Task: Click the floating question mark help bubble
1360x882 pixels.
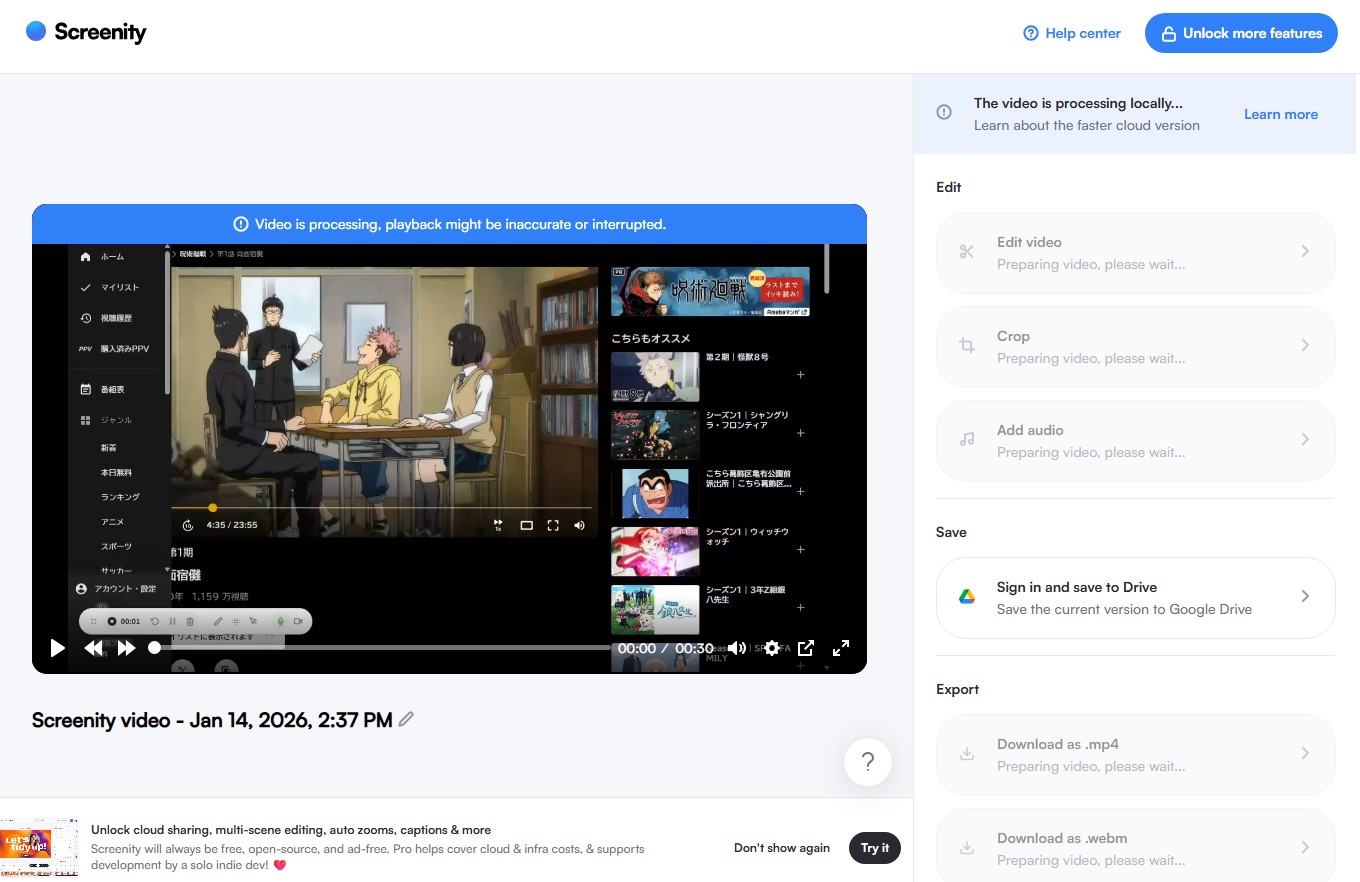Action: tap(868, 762)
